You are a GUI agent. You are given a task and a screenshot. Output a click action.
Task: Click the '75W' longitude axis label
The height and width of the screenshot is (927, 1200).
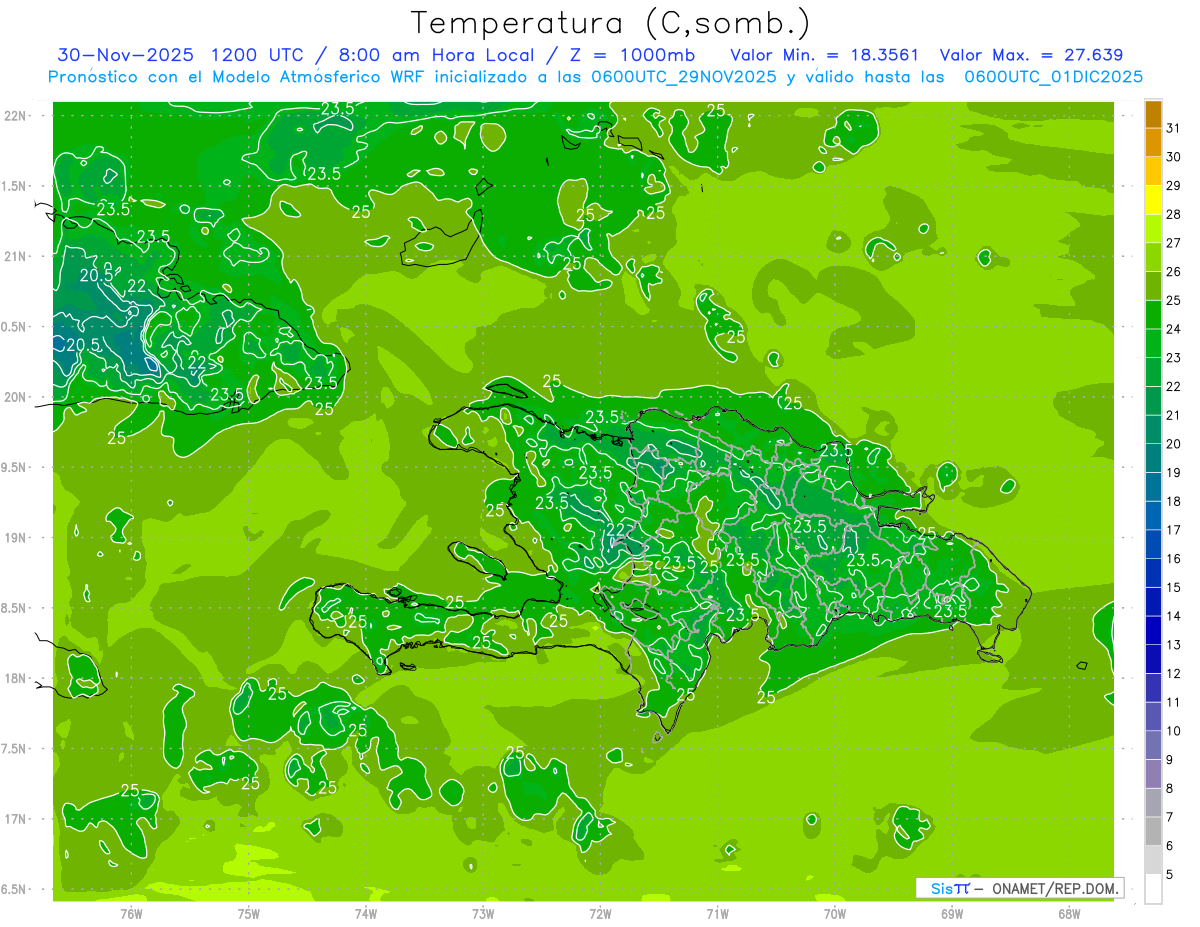249,913
